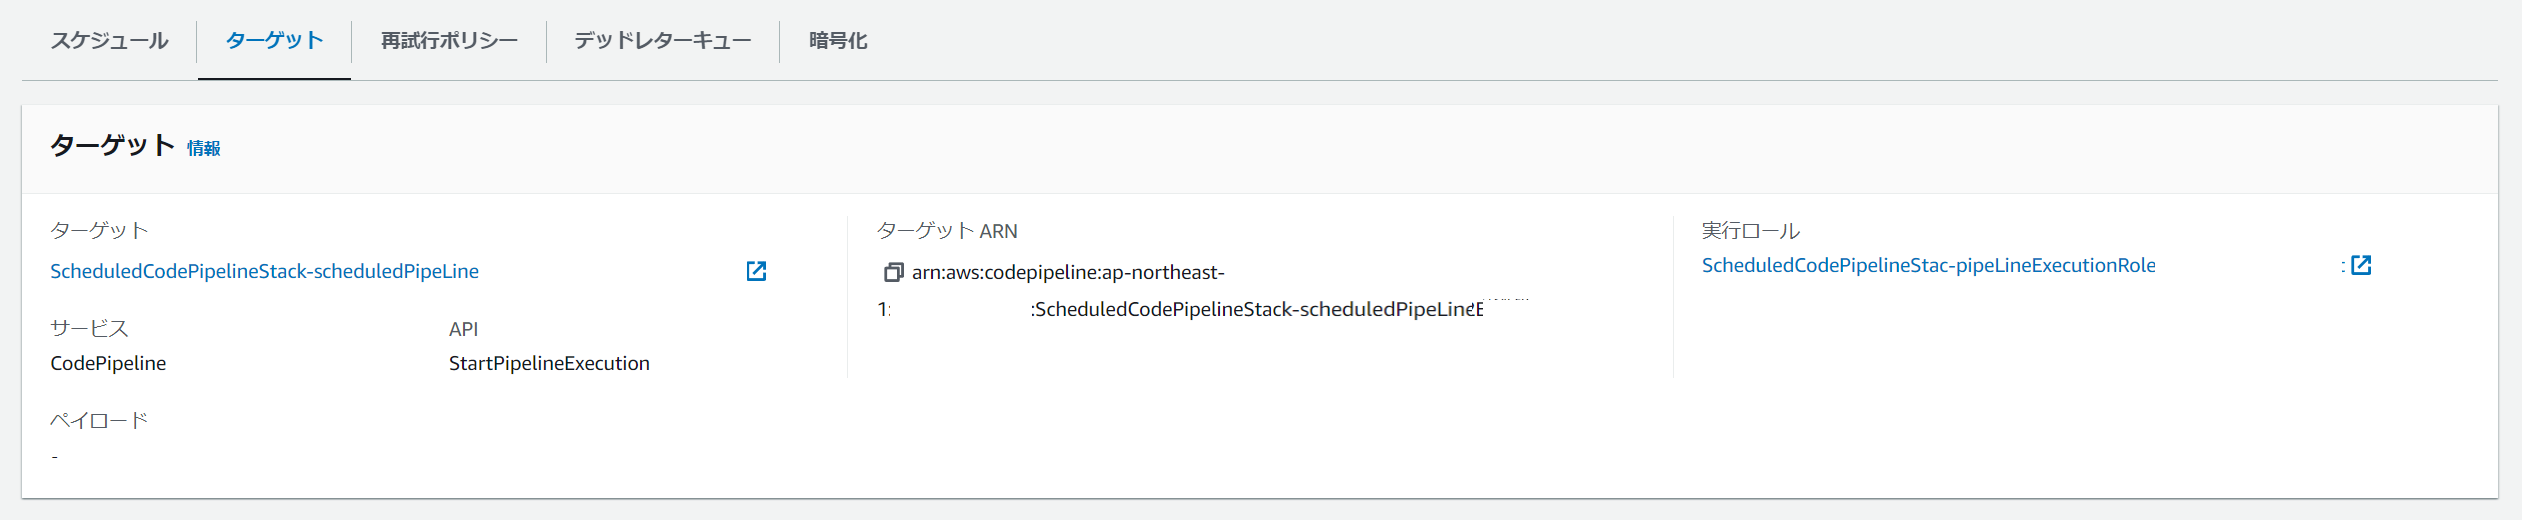Select the ターゲット tab
This screenshot has height=520, width=2522.
point(274,41)
